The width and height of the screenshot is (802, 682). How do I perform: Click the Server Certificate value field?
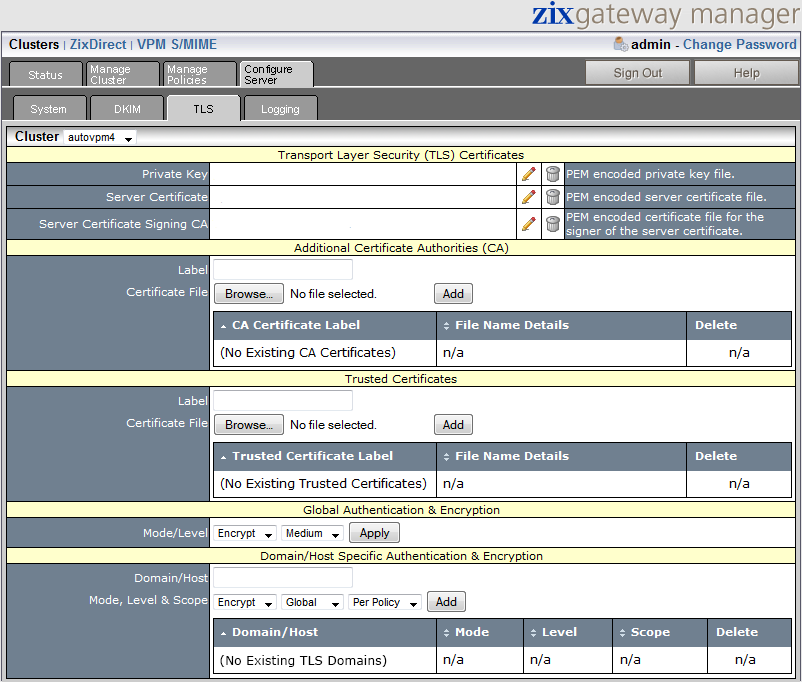(x=363, y=197)
